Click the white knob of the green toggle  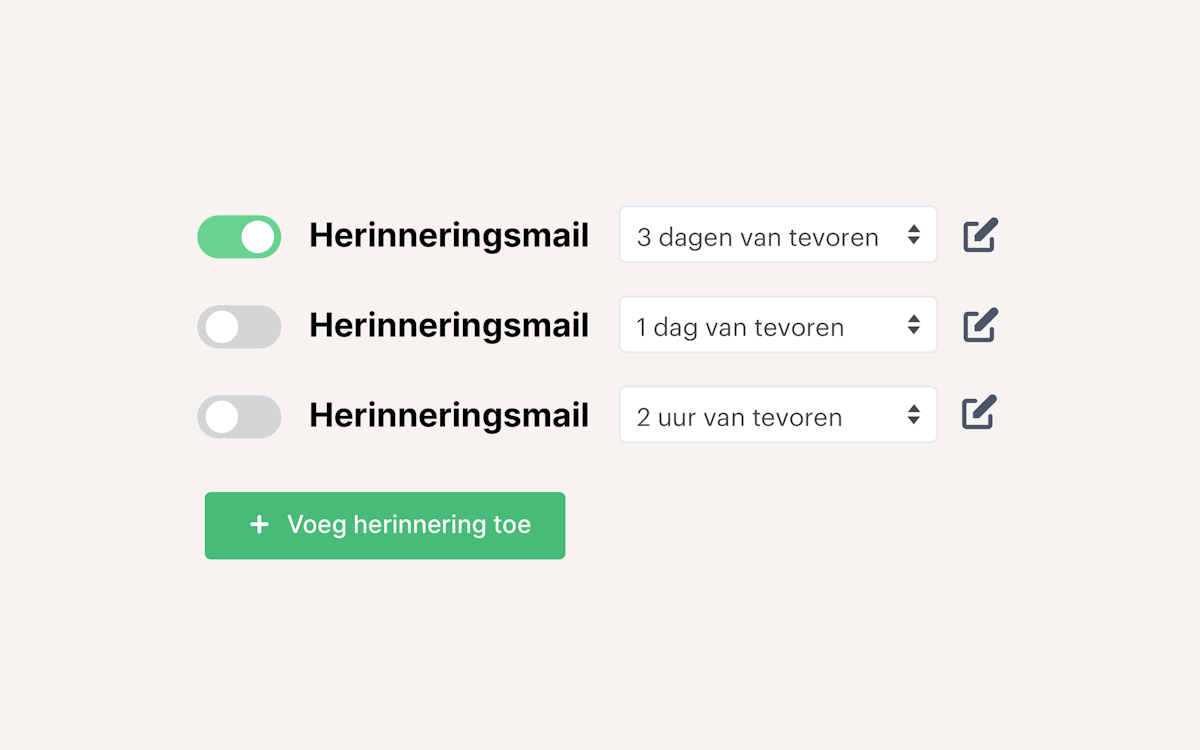coord(257,237)
